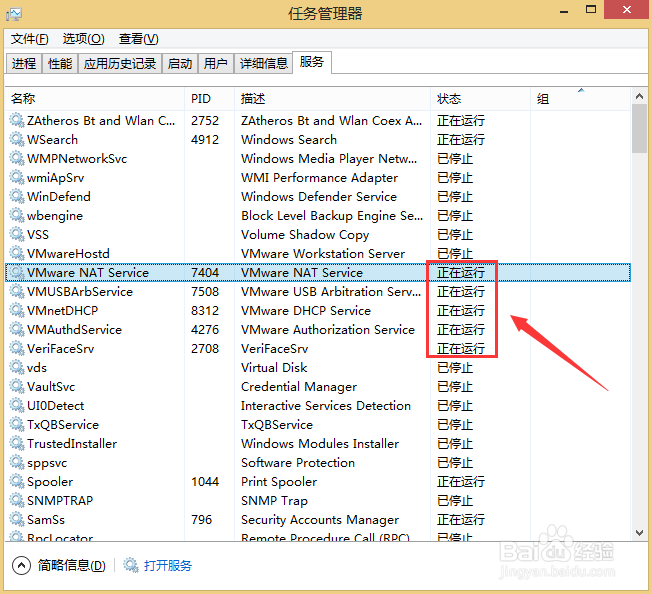Click the gear icon beside VMUSBArbService
652x594 pixels.
pos(17,291)
